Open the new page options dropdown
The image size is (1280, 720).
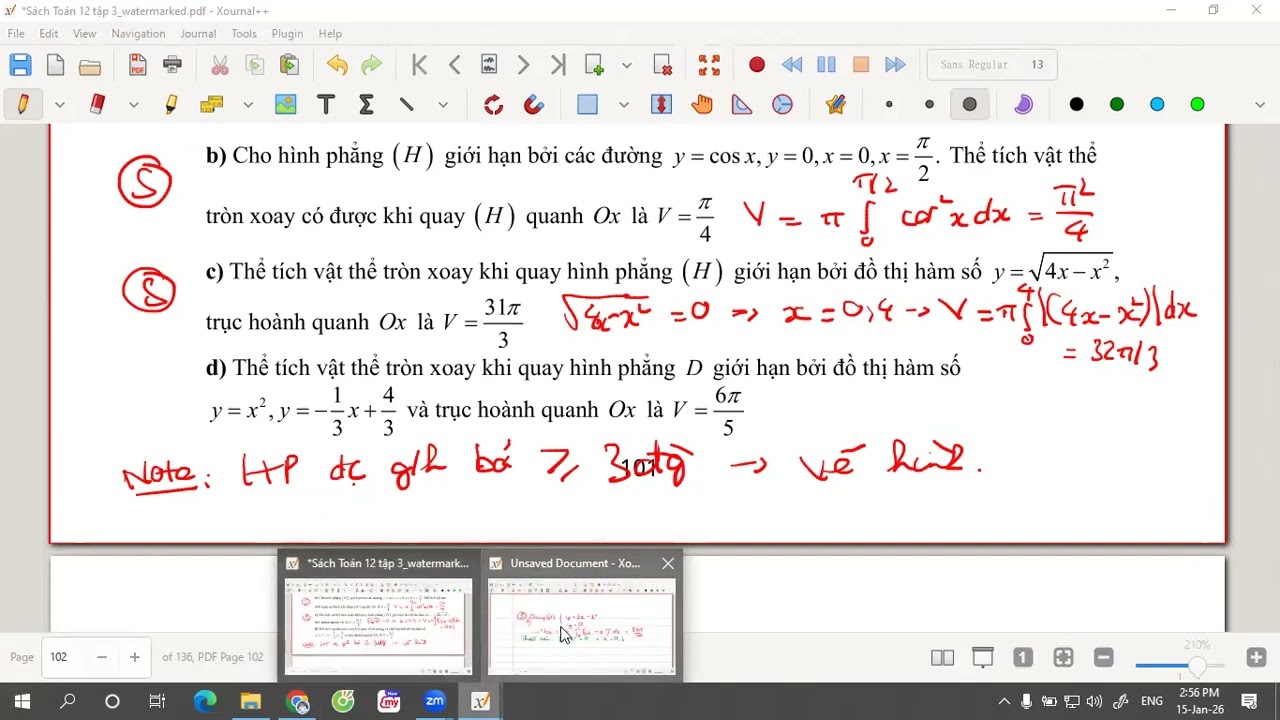[626, 65]
